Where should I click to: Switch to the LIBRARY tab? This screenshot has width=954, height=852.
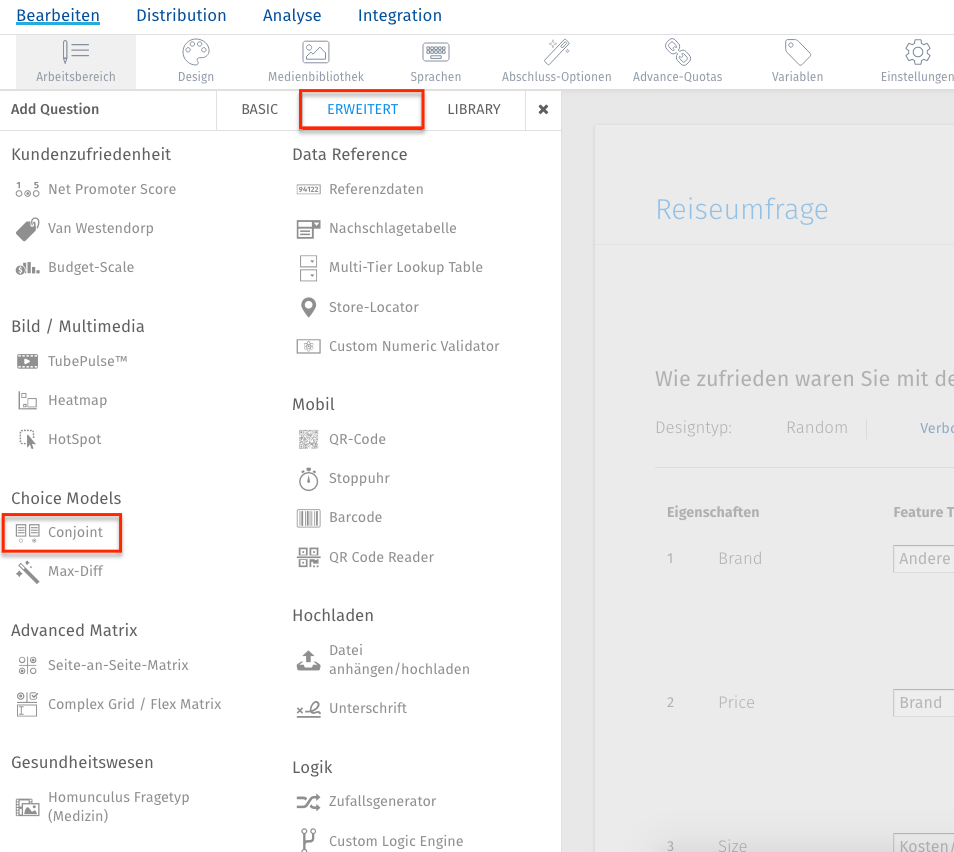click(474, 109)
